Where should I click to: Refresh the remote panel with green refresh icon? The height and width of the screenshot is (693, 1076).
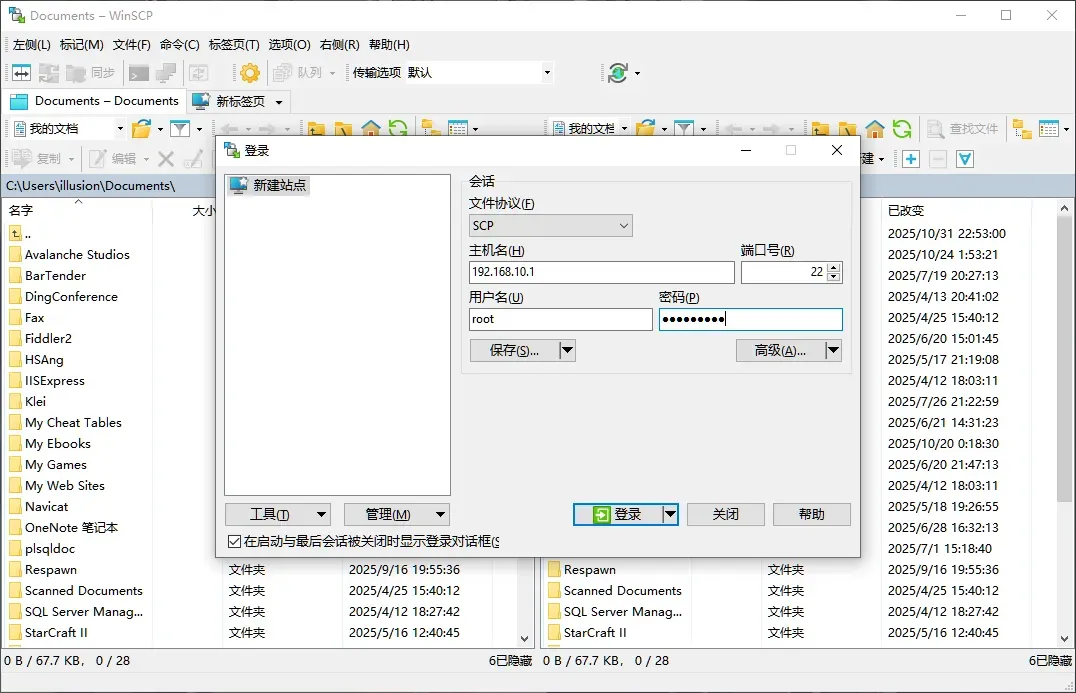click(x=901, y=128)
